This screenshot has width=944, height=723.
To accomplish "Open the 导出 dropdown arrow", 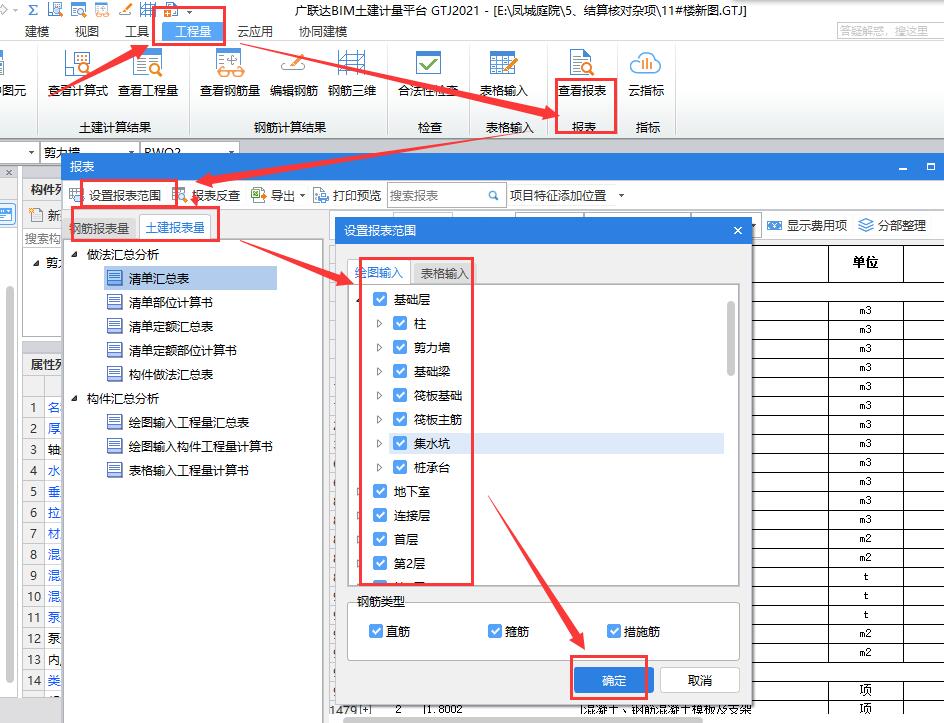I will 302,196.
